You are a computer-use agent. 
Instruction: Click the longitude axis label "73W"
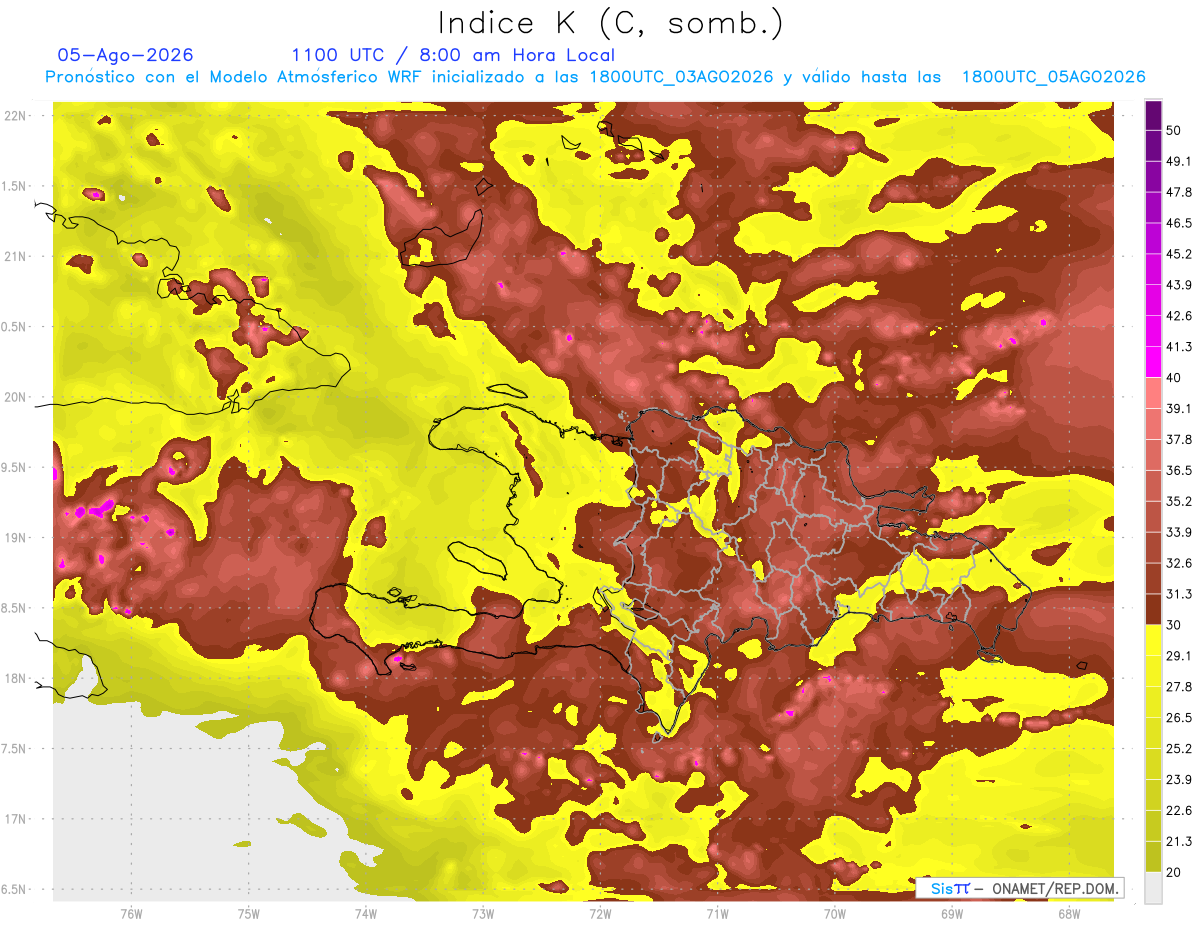coord(483,913)
